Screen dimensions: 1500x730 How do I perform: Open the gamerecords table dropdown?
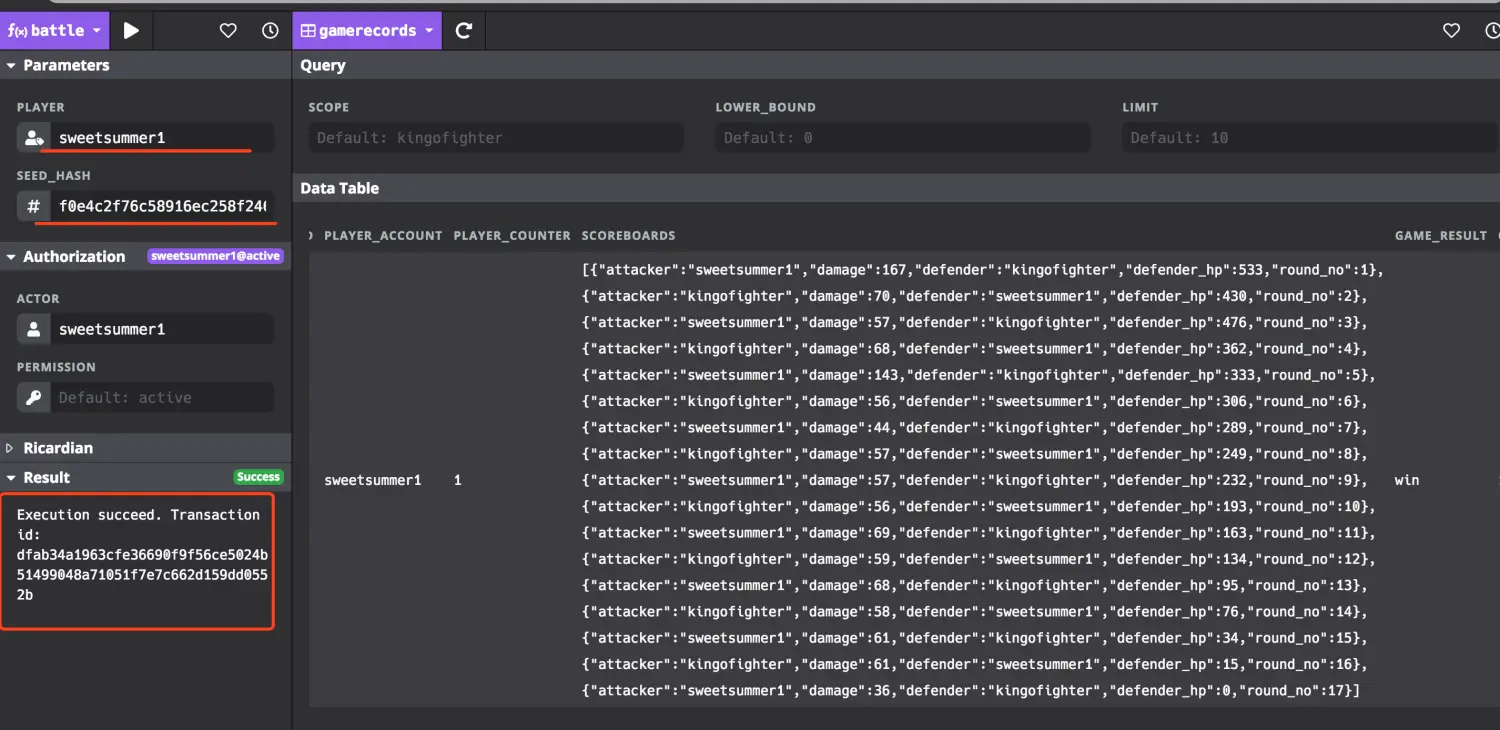pyautogui.click(x=366, y=31)
